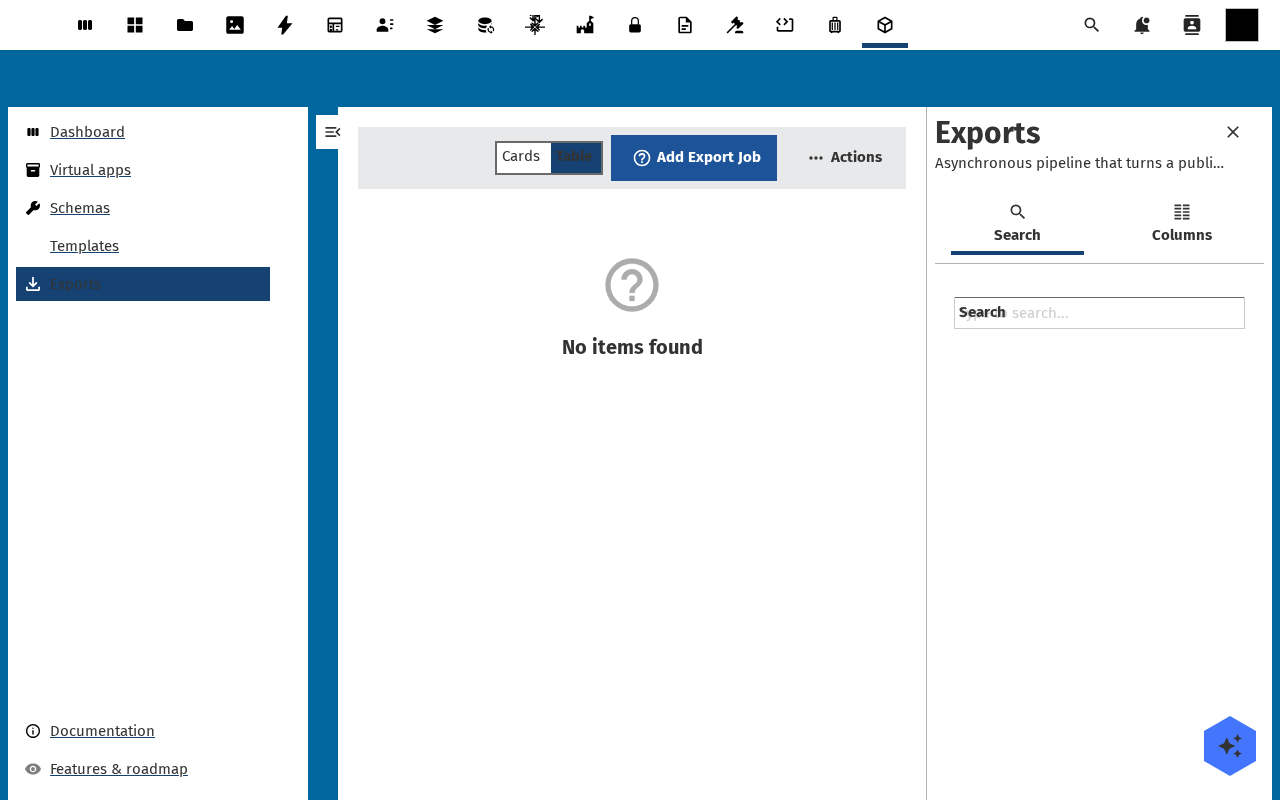Focus the Search input field

coord(1099,313)
